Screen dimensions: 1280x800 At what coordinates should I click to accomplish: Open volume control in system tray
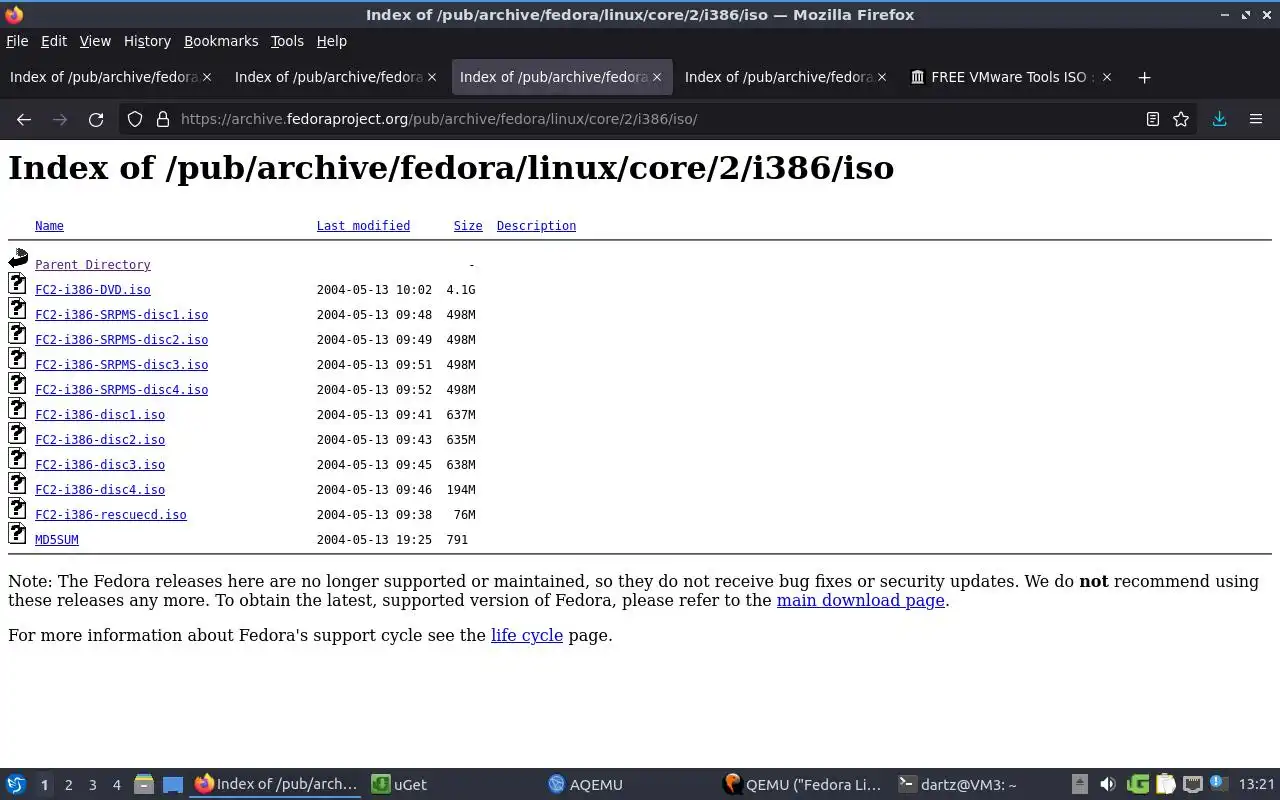(1107, 785)
